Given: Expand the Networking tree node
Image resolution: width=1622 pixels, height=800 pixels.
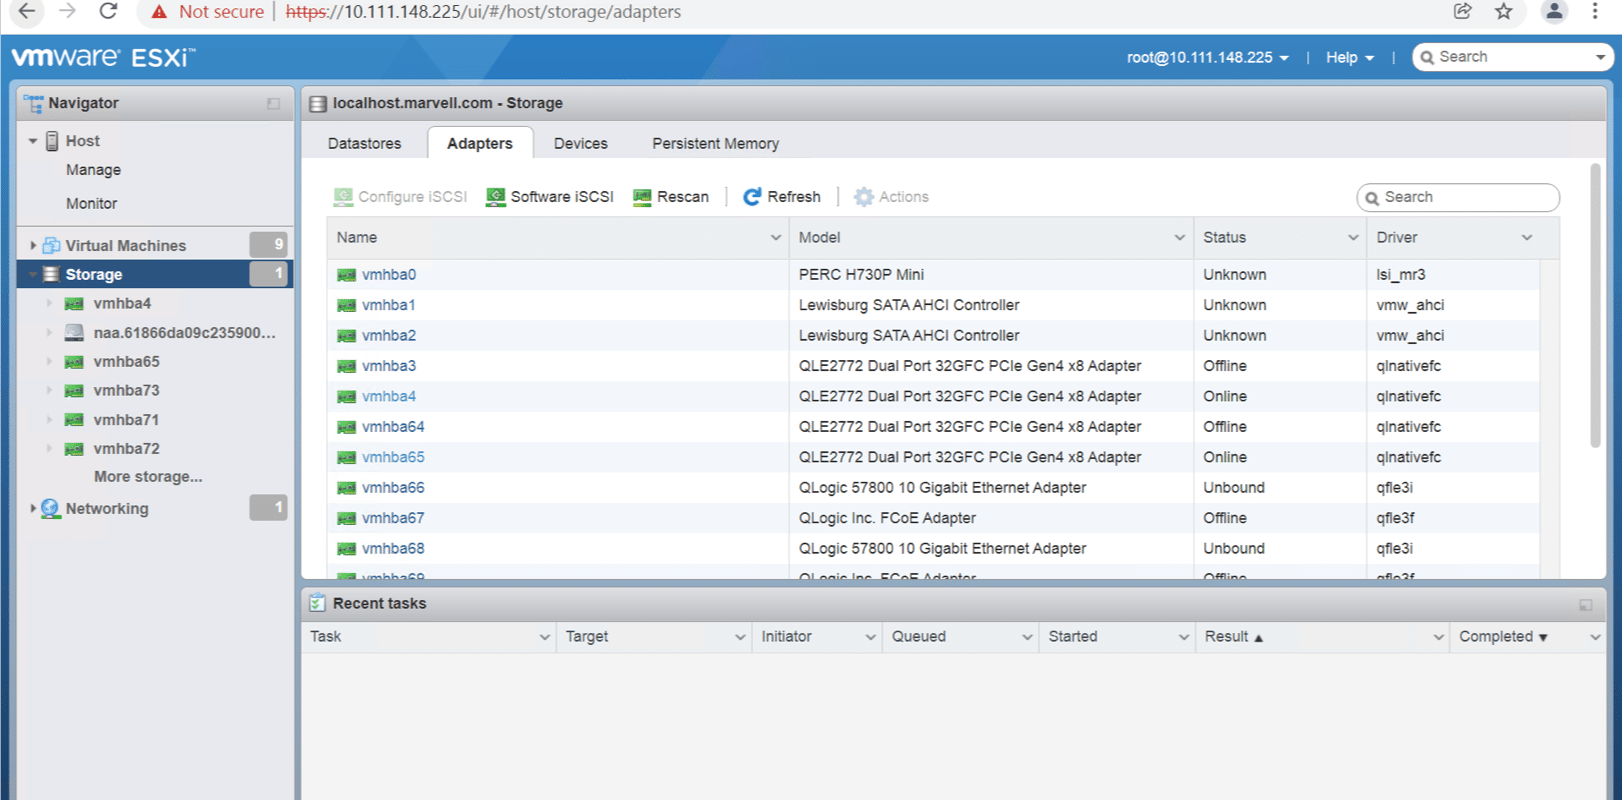Looking at the screenshot, I should pyautogui.click(x=33, y=508).
